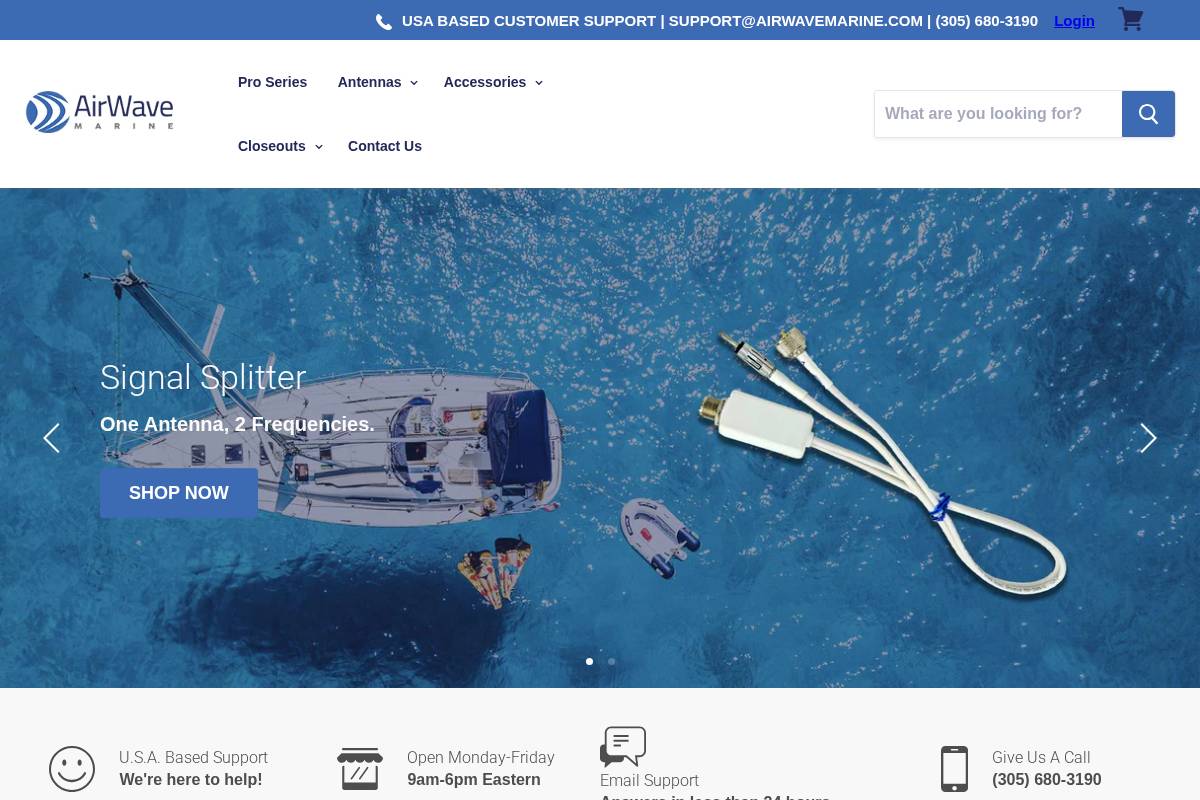The image size is (1200, 800).
Task: Click the mobile phone call icon
Action: 954,768
